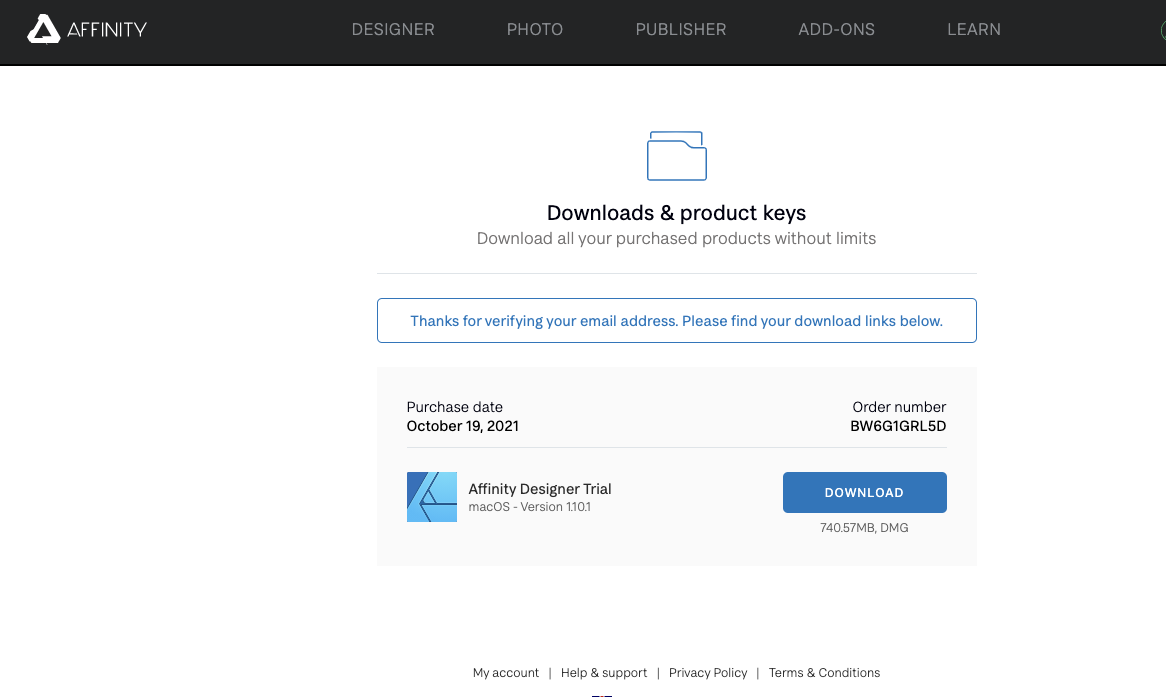This screenshot has height=697, width=1166.
Task: Open the PHOTO menu
Action: pyautogui.click(x=534, y=29)
